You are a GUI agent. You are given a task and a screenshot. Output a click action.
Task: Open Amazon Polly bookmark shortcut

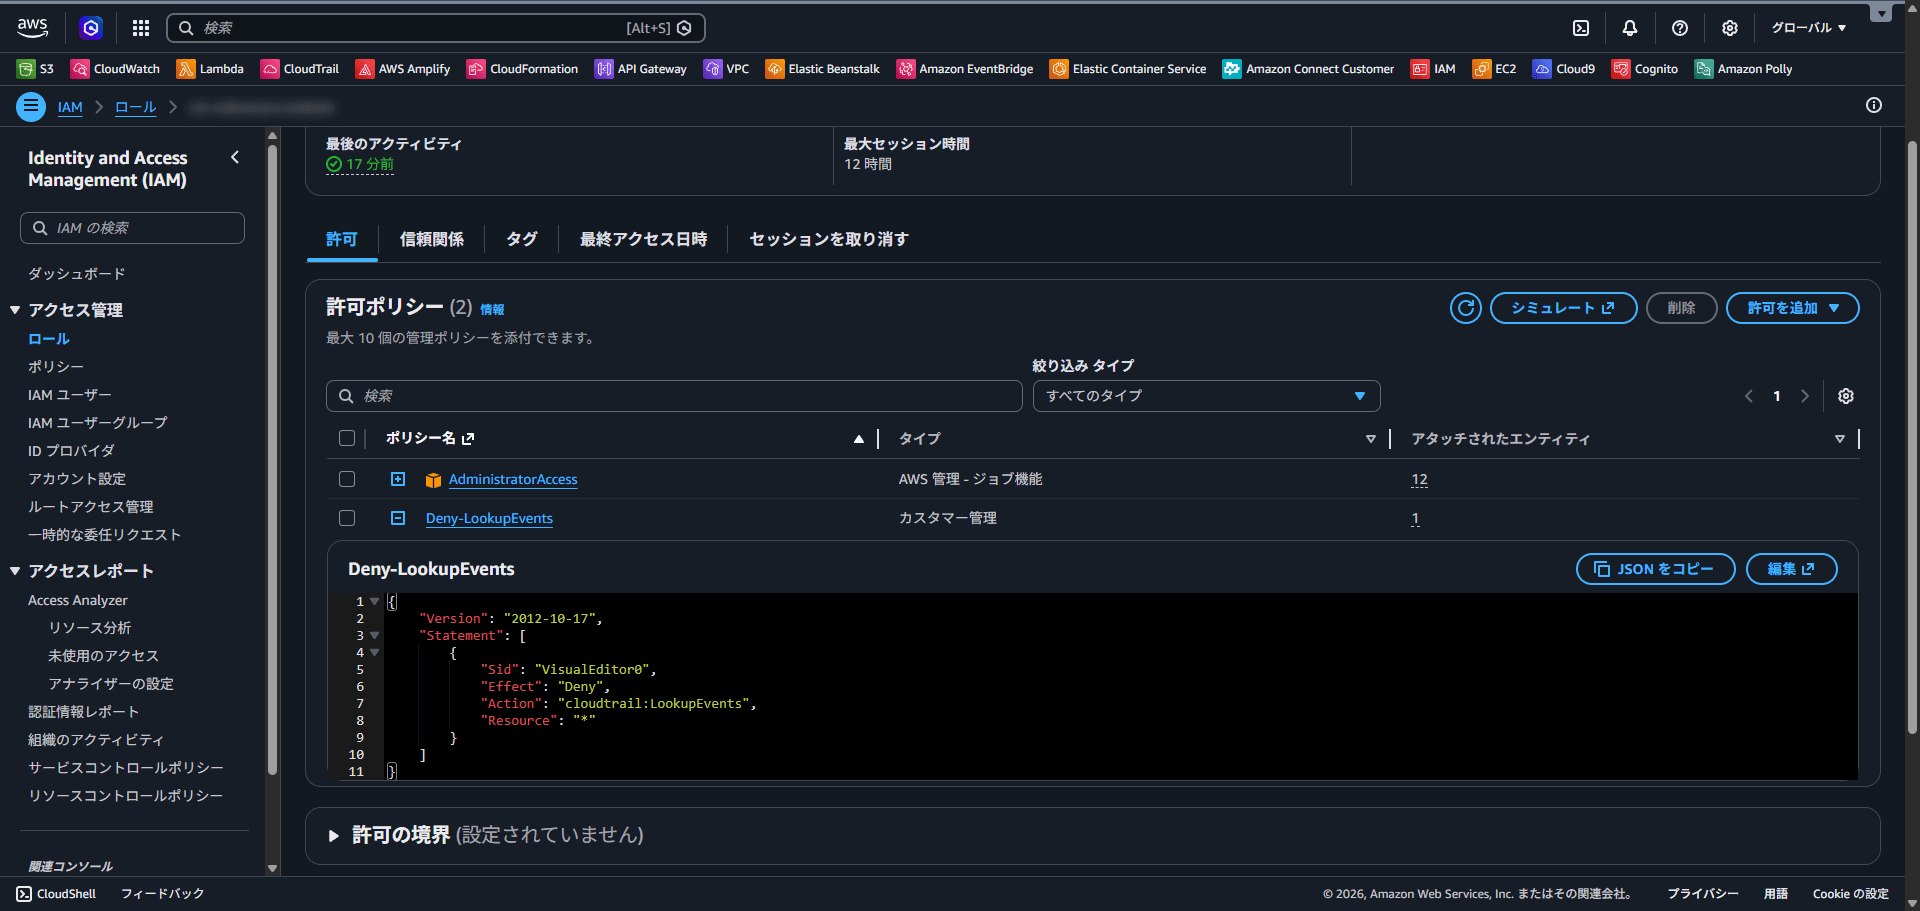1743,69
